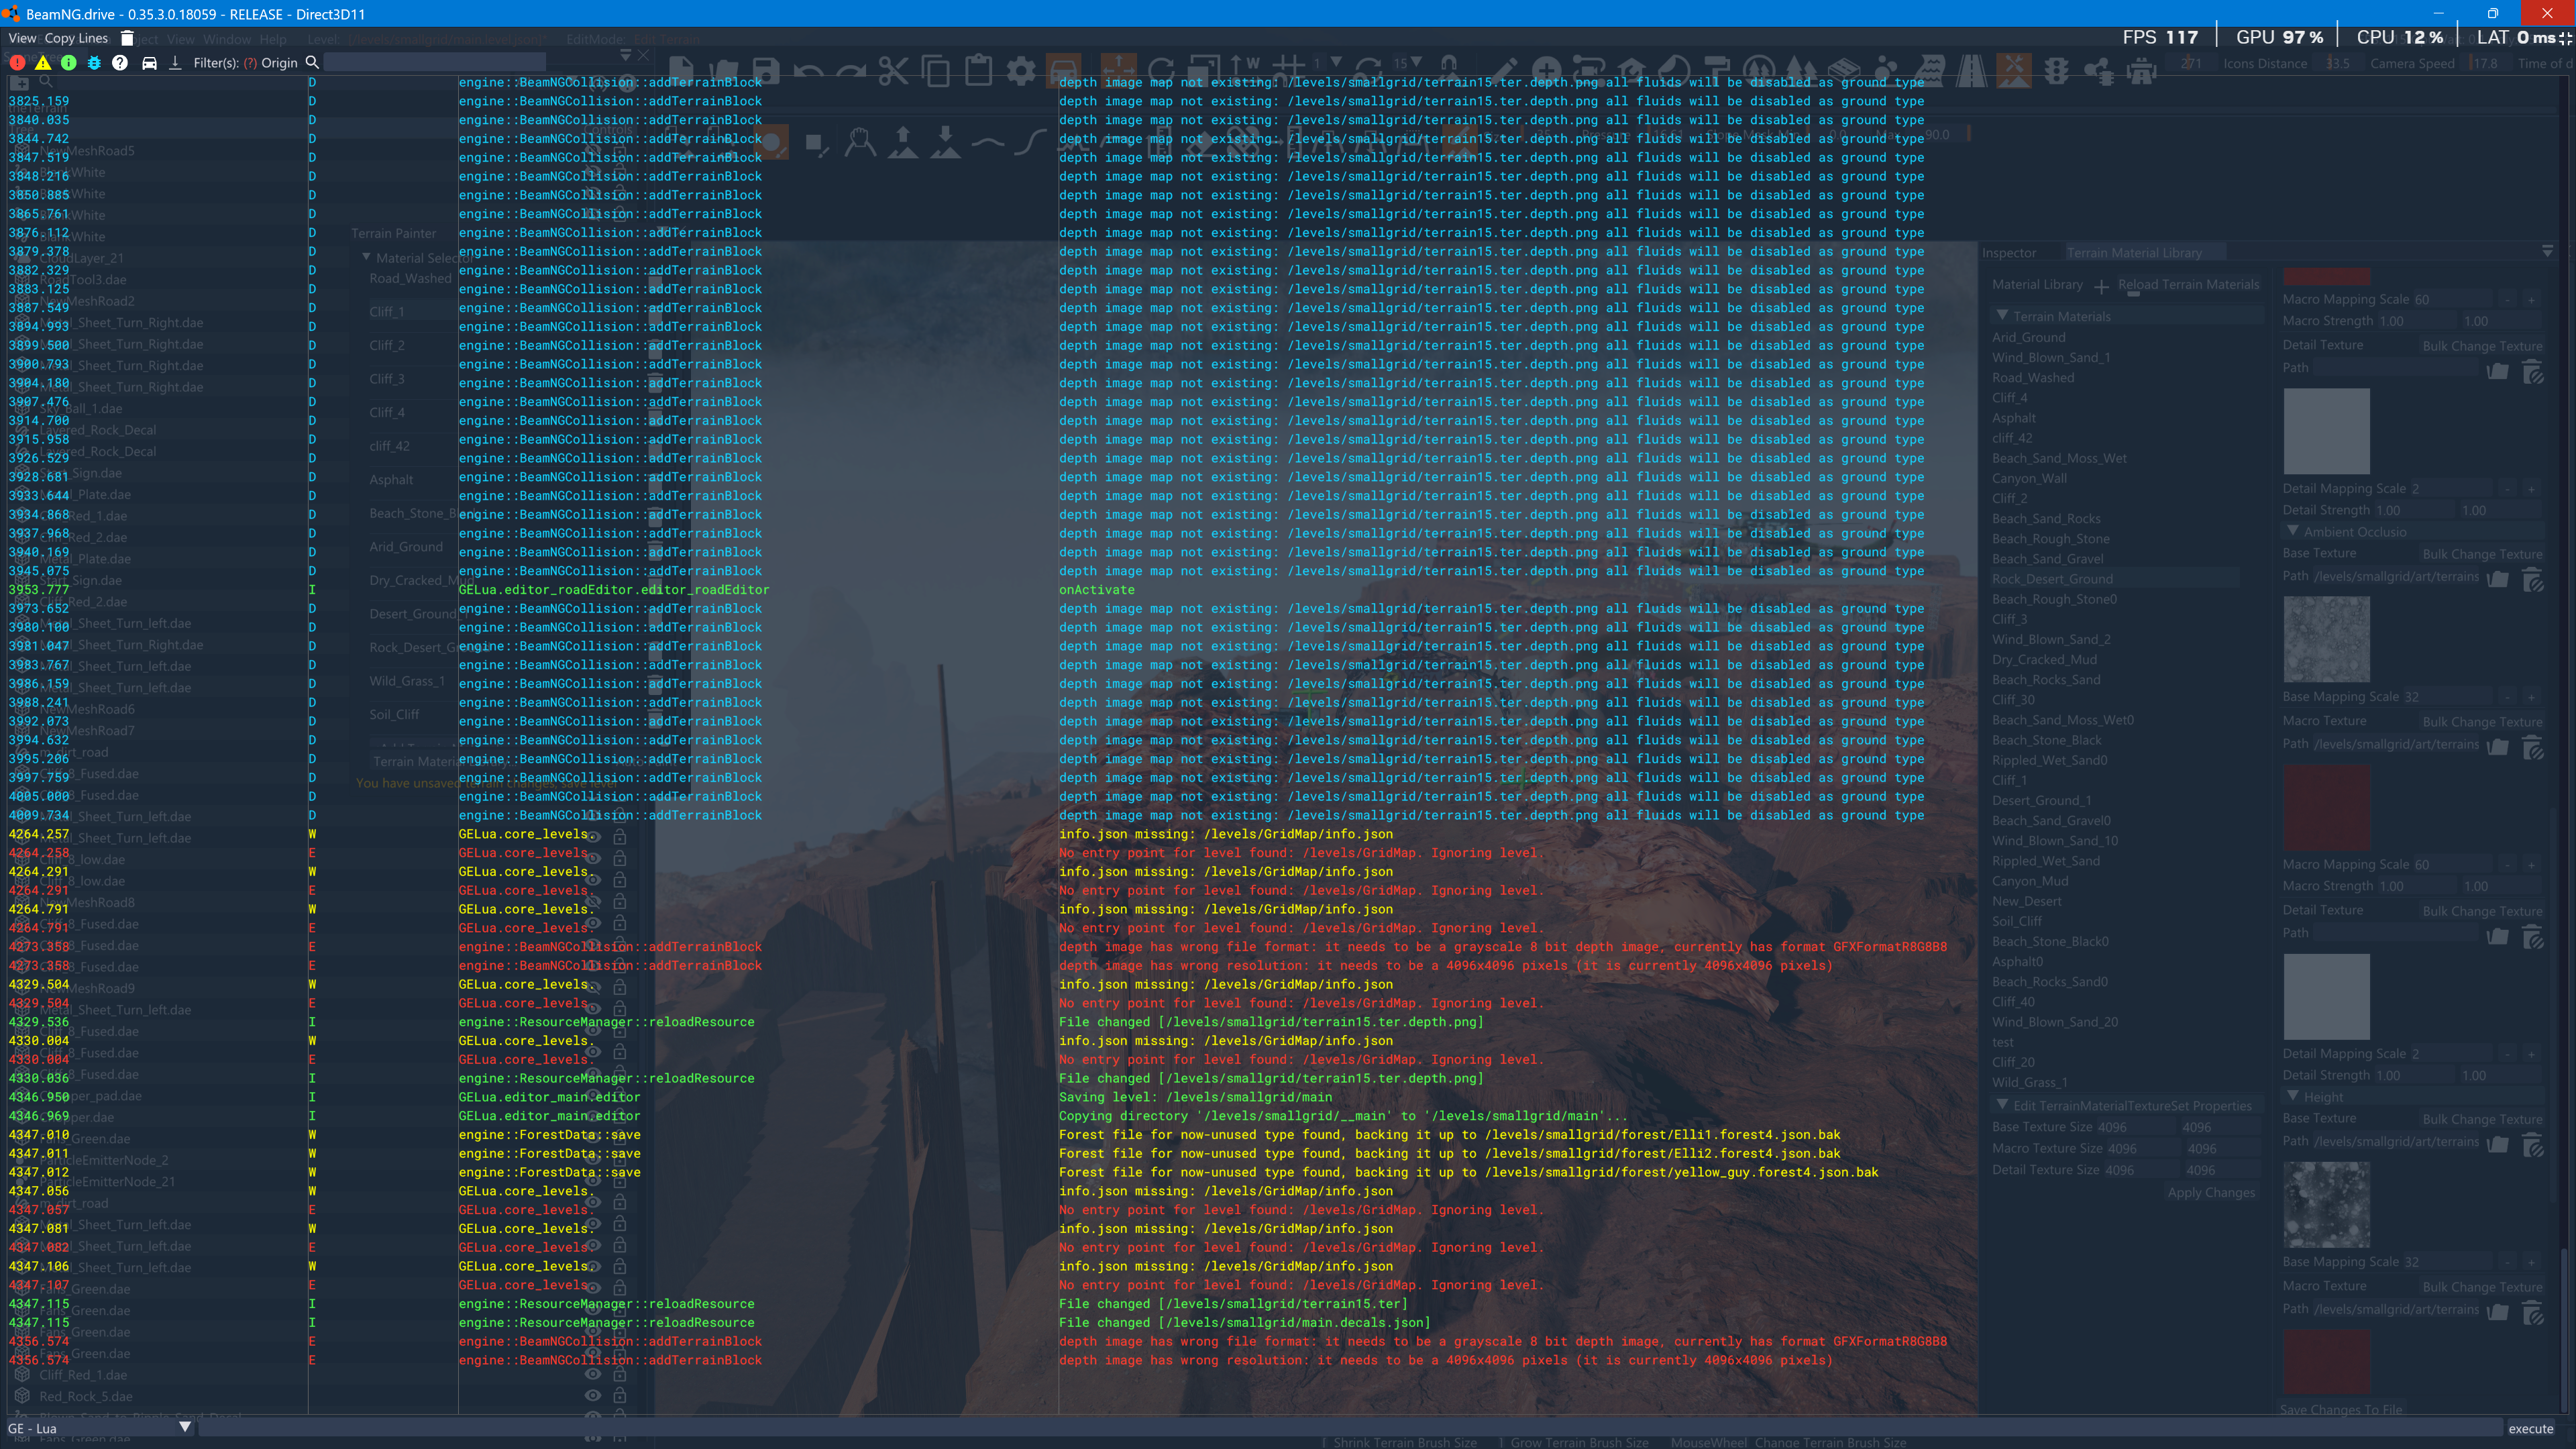The width and height of the screenshot is (2576, 1449).
Task: Browse folder for Ambient Occlusion base texture
Action: point(2497,579)
